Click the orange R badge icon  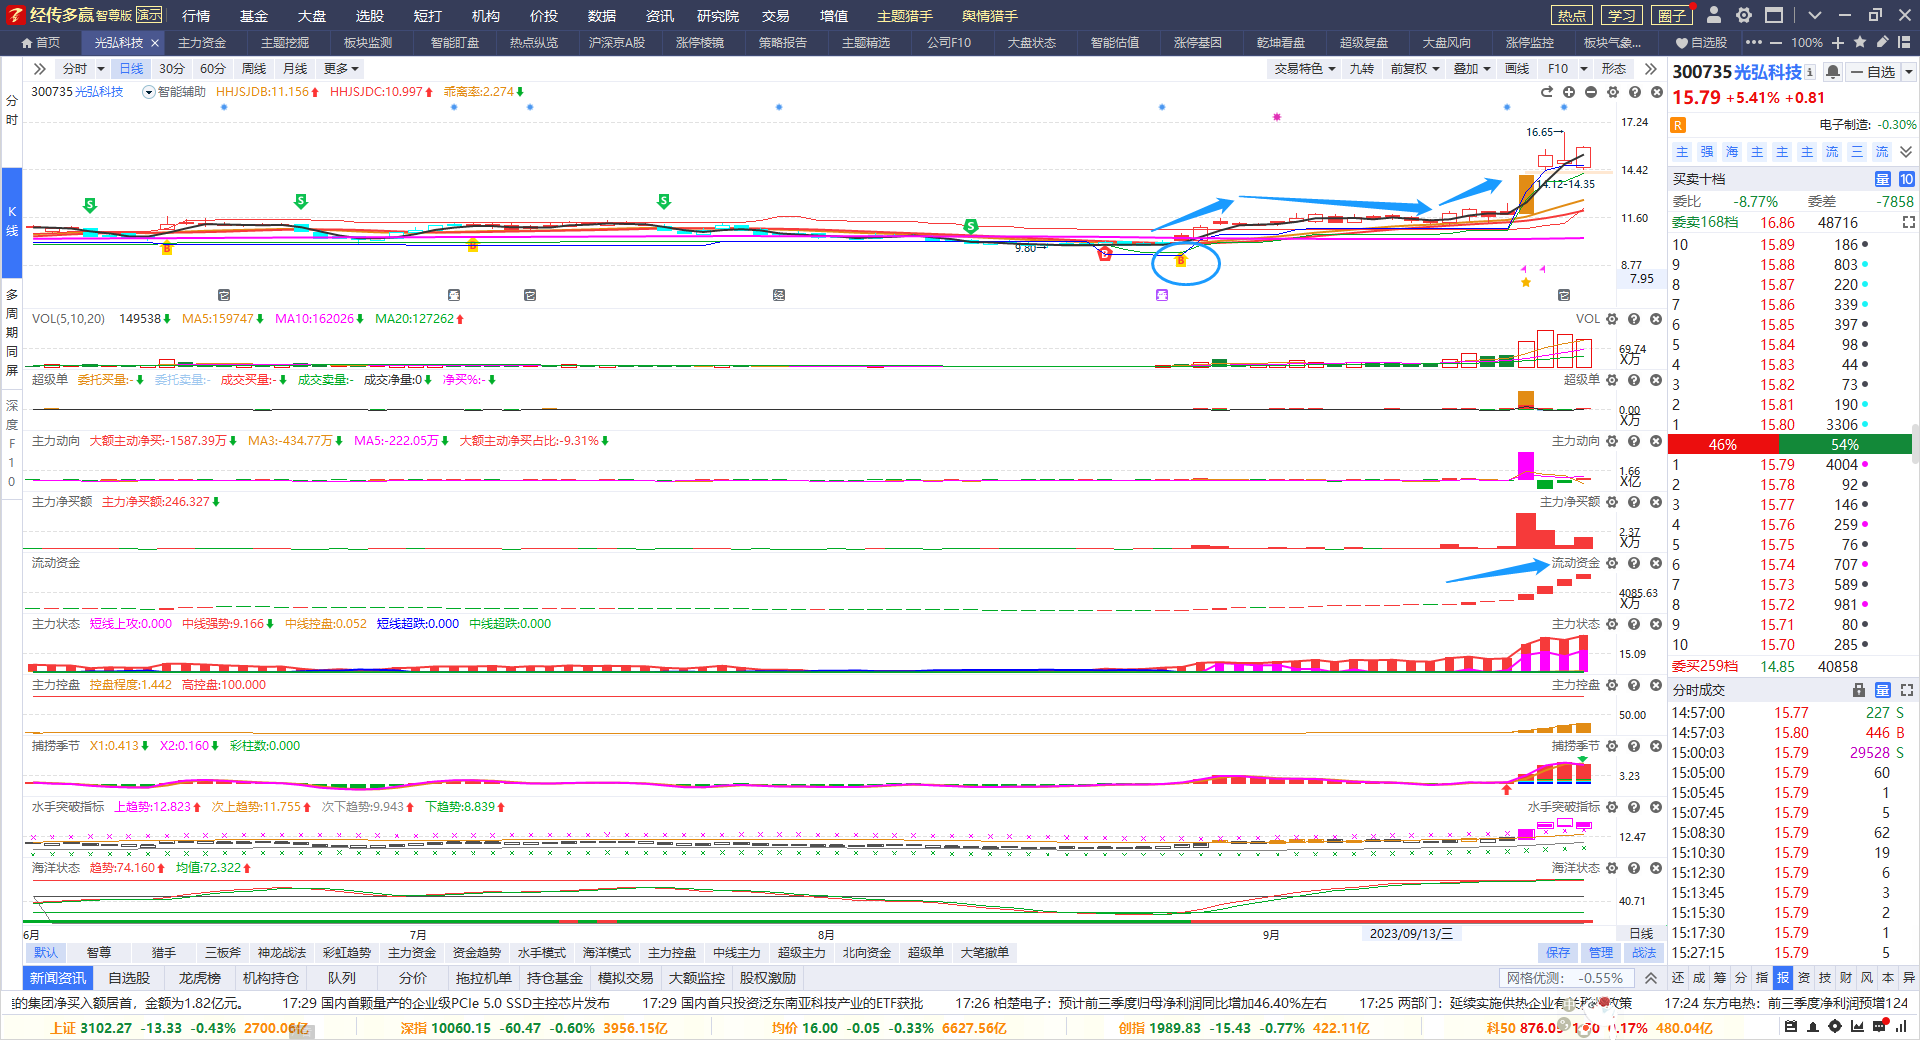(x=1678, y=125)
